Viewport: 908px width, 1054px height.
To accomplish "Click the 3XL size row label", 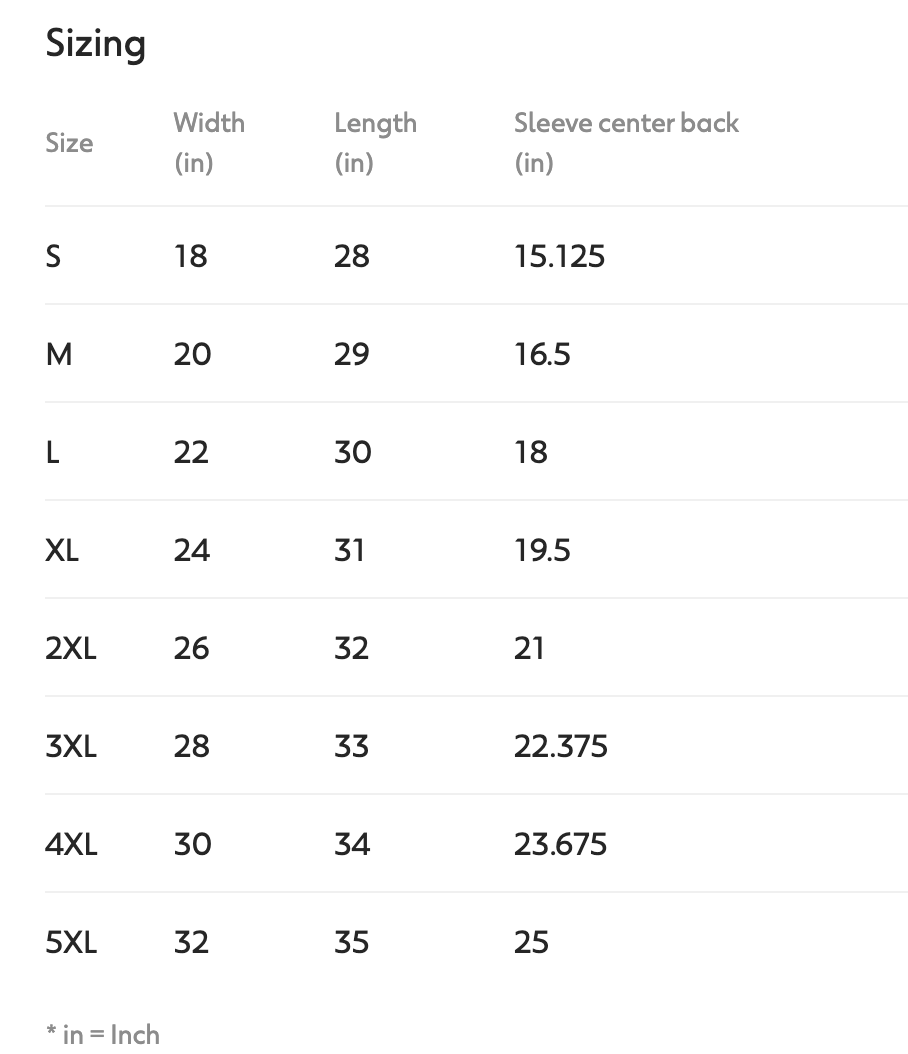I will [x=71, y=747].
